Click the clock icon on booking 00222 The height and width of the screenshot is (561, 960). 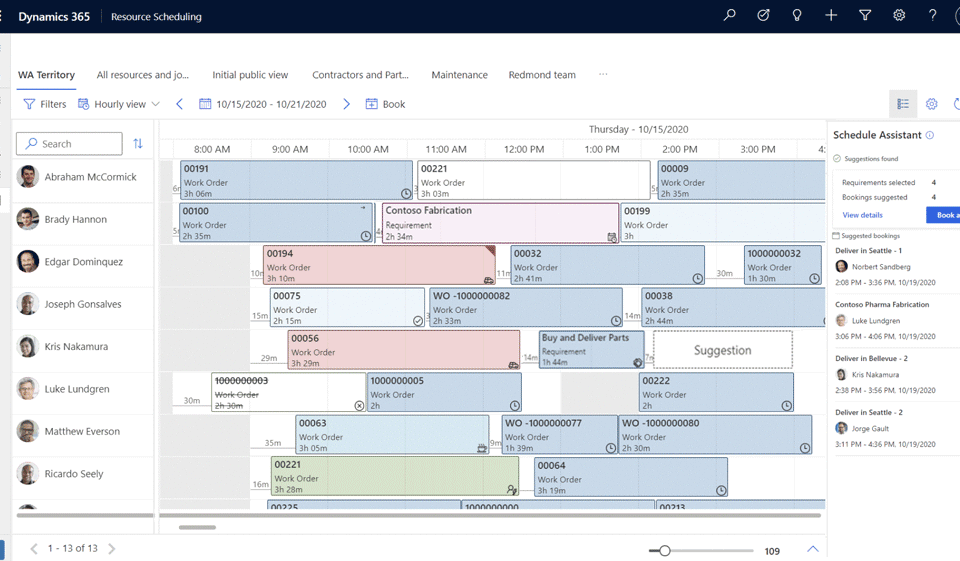point(787,405)
